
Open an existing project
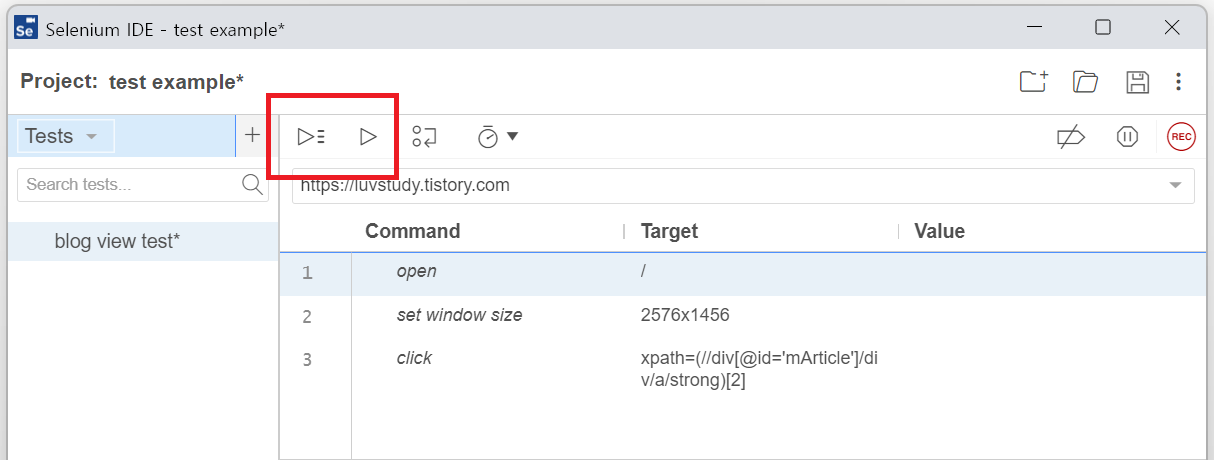pyautogui.click(x=1086, y=82)
